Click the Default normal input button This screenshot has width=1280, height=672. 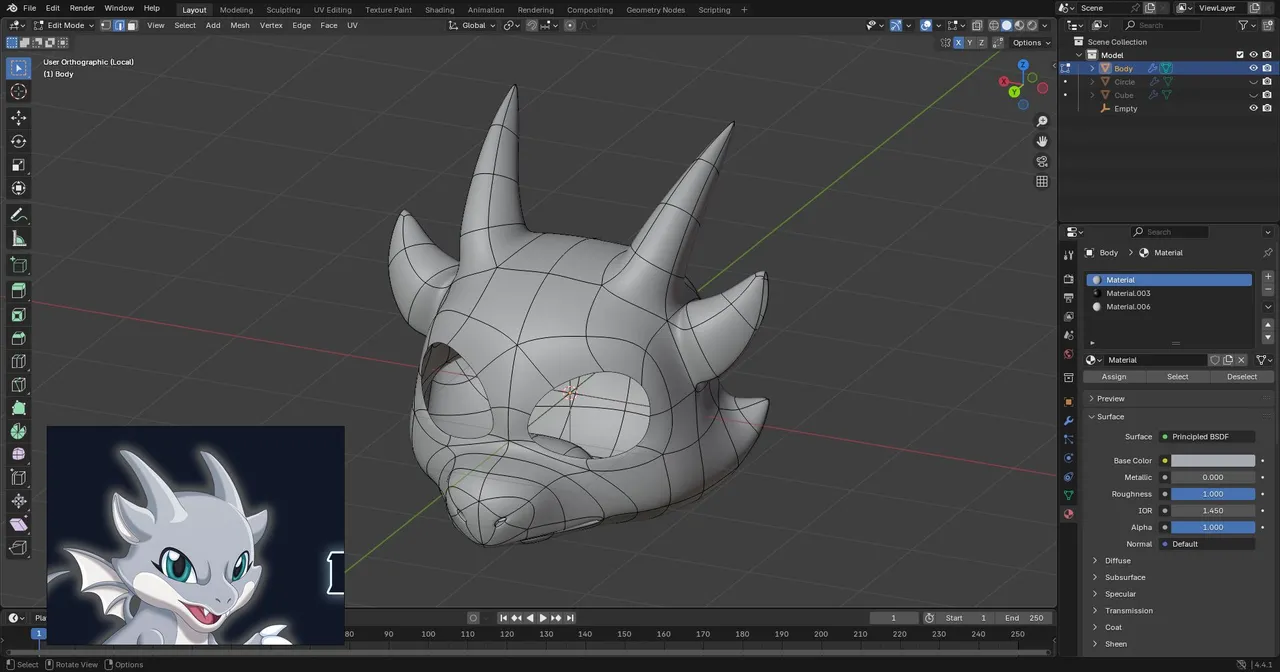(1207, 544)
